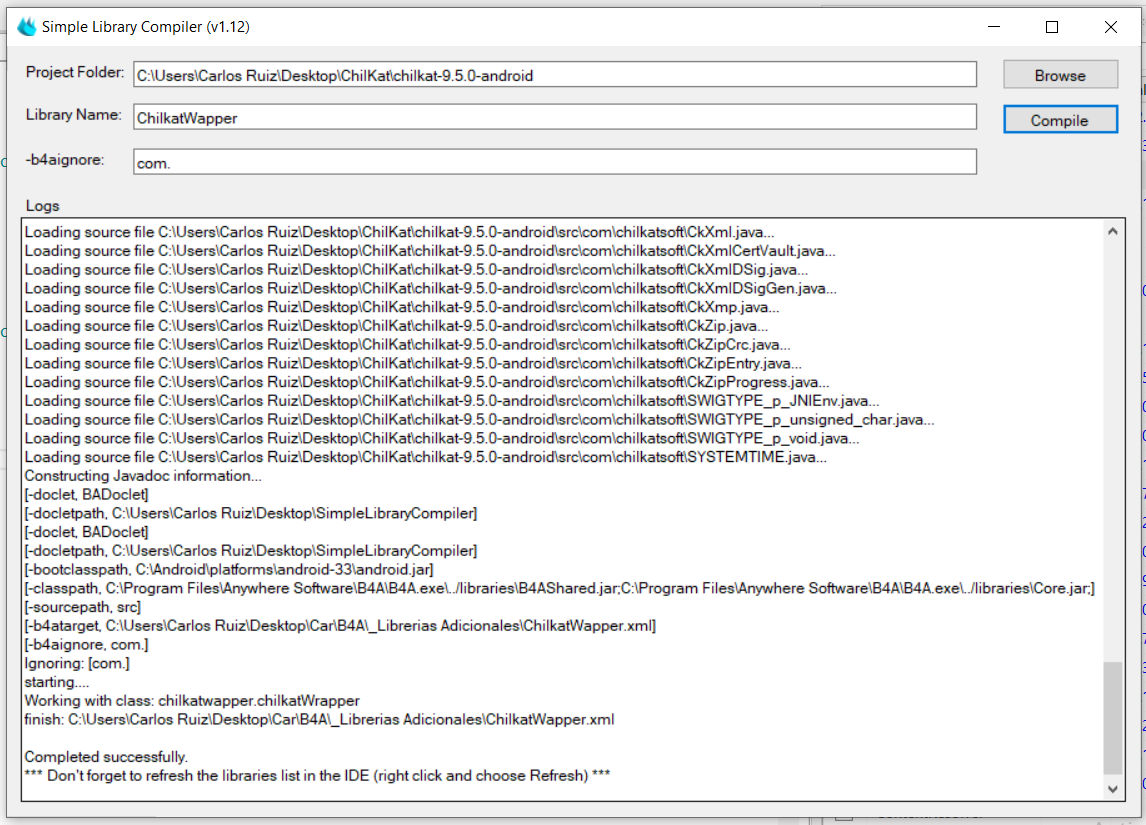Click the '[-b4aignore, com.]' log line
This screenshot has width=1146, height=825.
tap(86, 645)
